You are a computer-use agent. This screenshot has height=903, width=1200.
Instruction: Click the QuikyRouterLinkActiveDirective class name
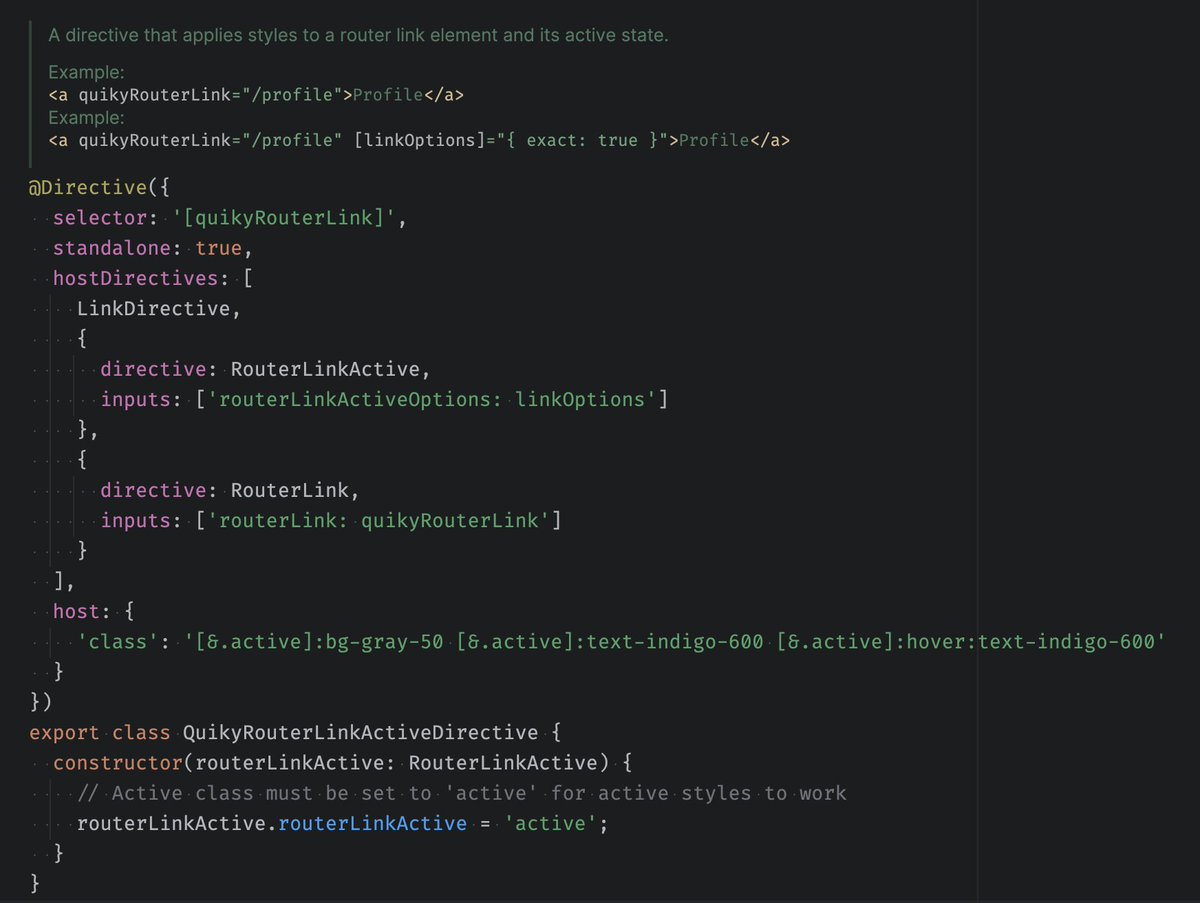pos(361,732)
